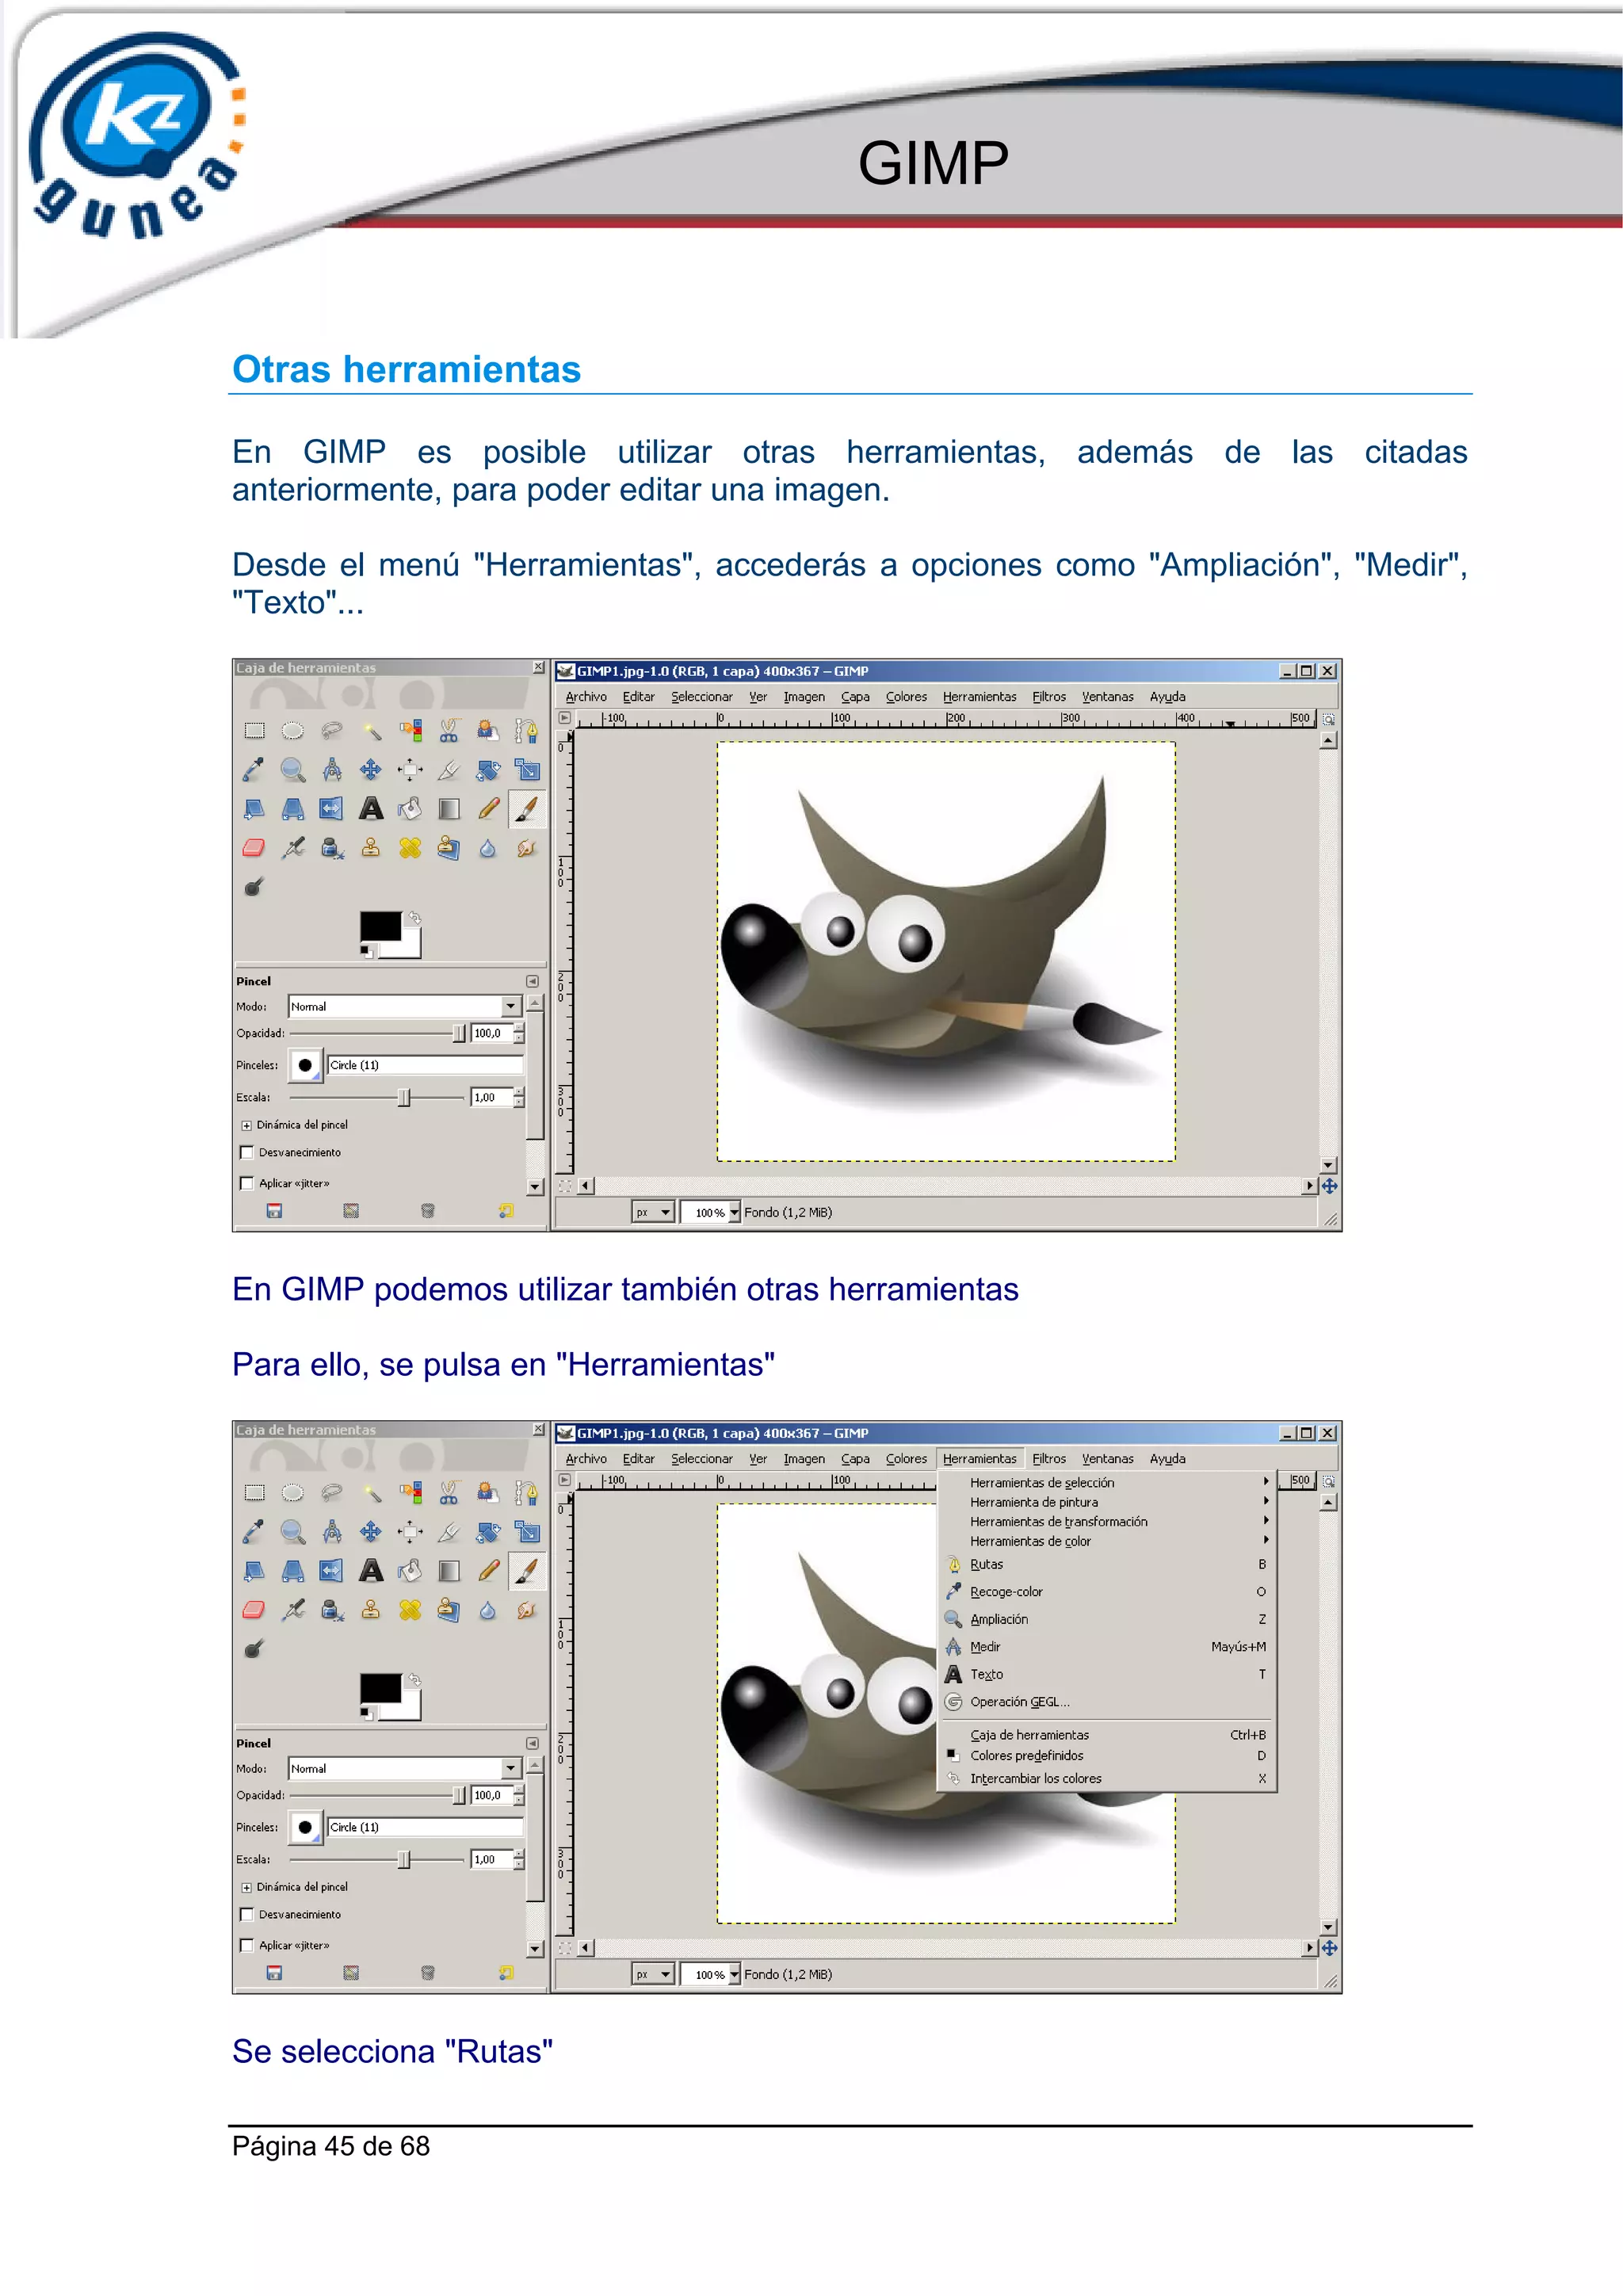Select the Clone stamp in upper toolbox
The width and height of the screenshot is (1623, 2296).
[x=371, y=848]
